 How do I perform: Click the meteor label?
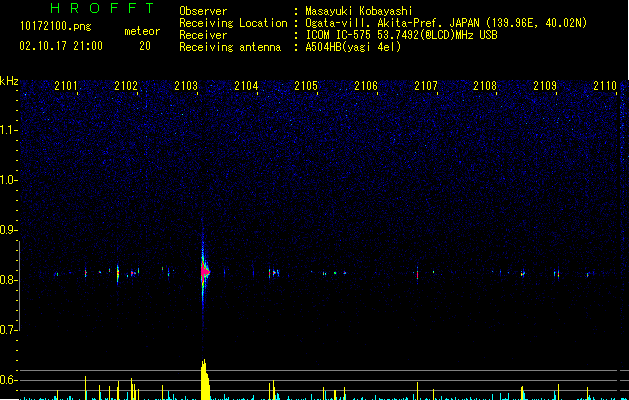142,31
